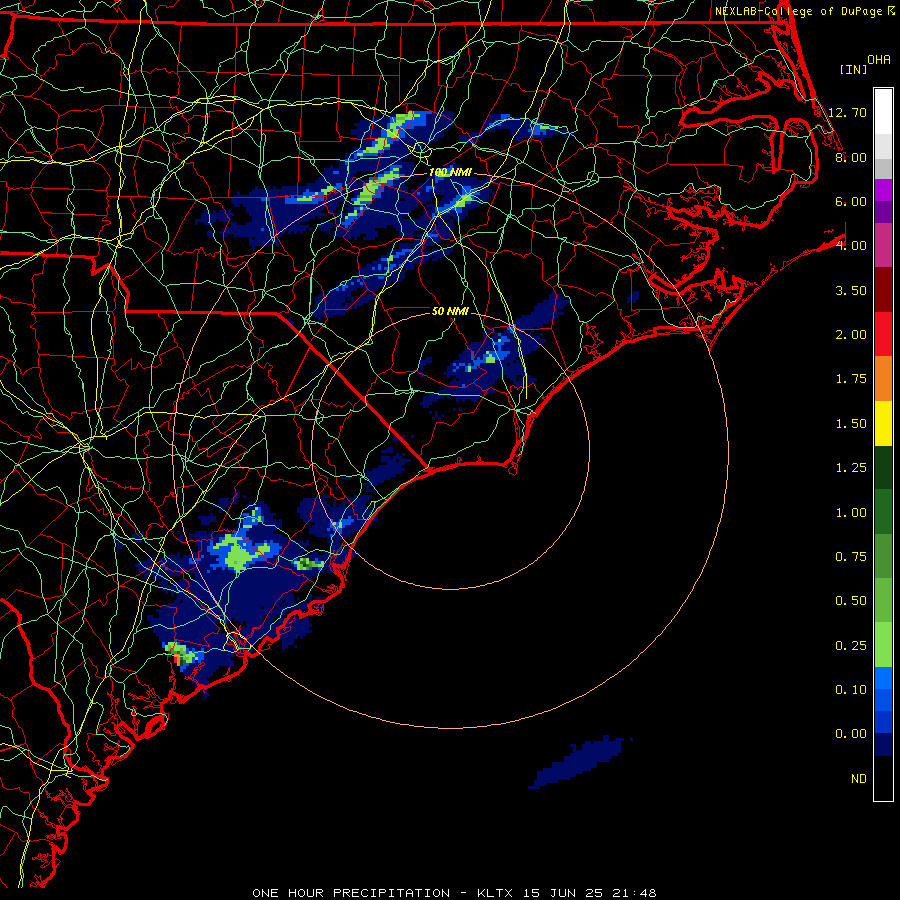Pick the orange swatch in the color scale

point(883,379)
